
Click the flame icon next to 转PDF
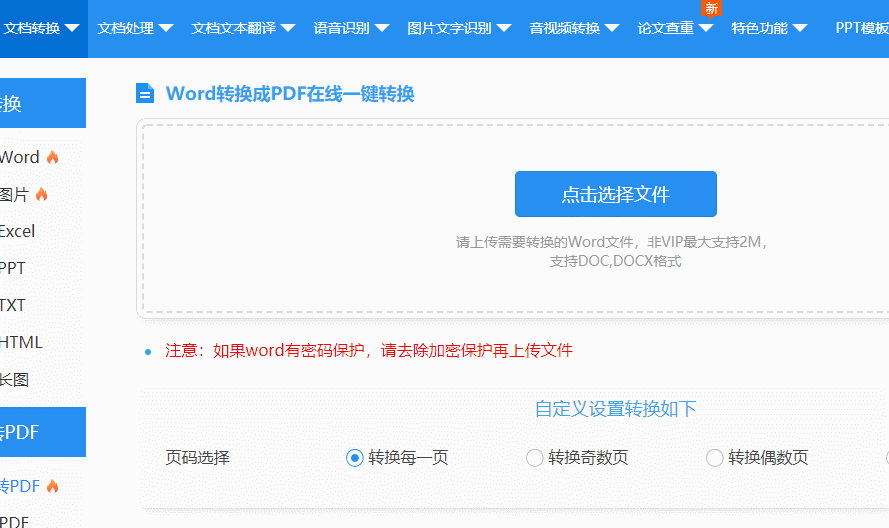click(x=52, y=486)
